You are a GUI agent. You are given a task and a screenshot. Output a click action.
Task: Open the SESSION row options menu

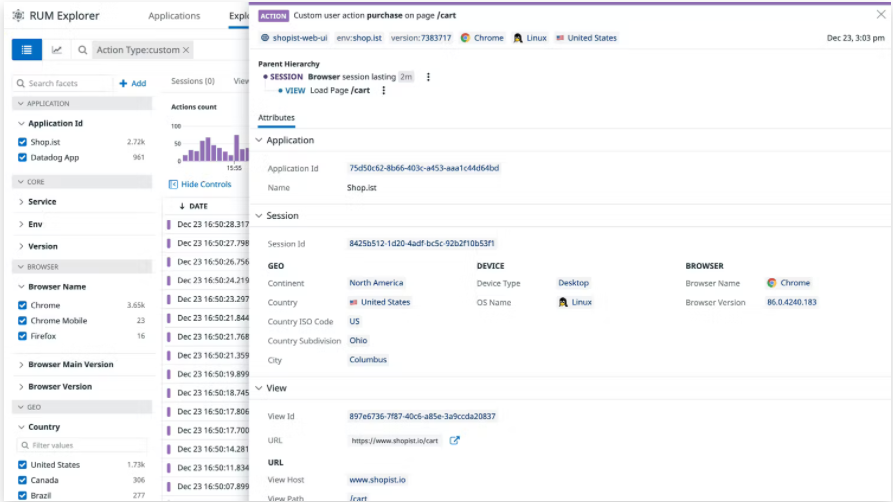(x=428, y=77)
